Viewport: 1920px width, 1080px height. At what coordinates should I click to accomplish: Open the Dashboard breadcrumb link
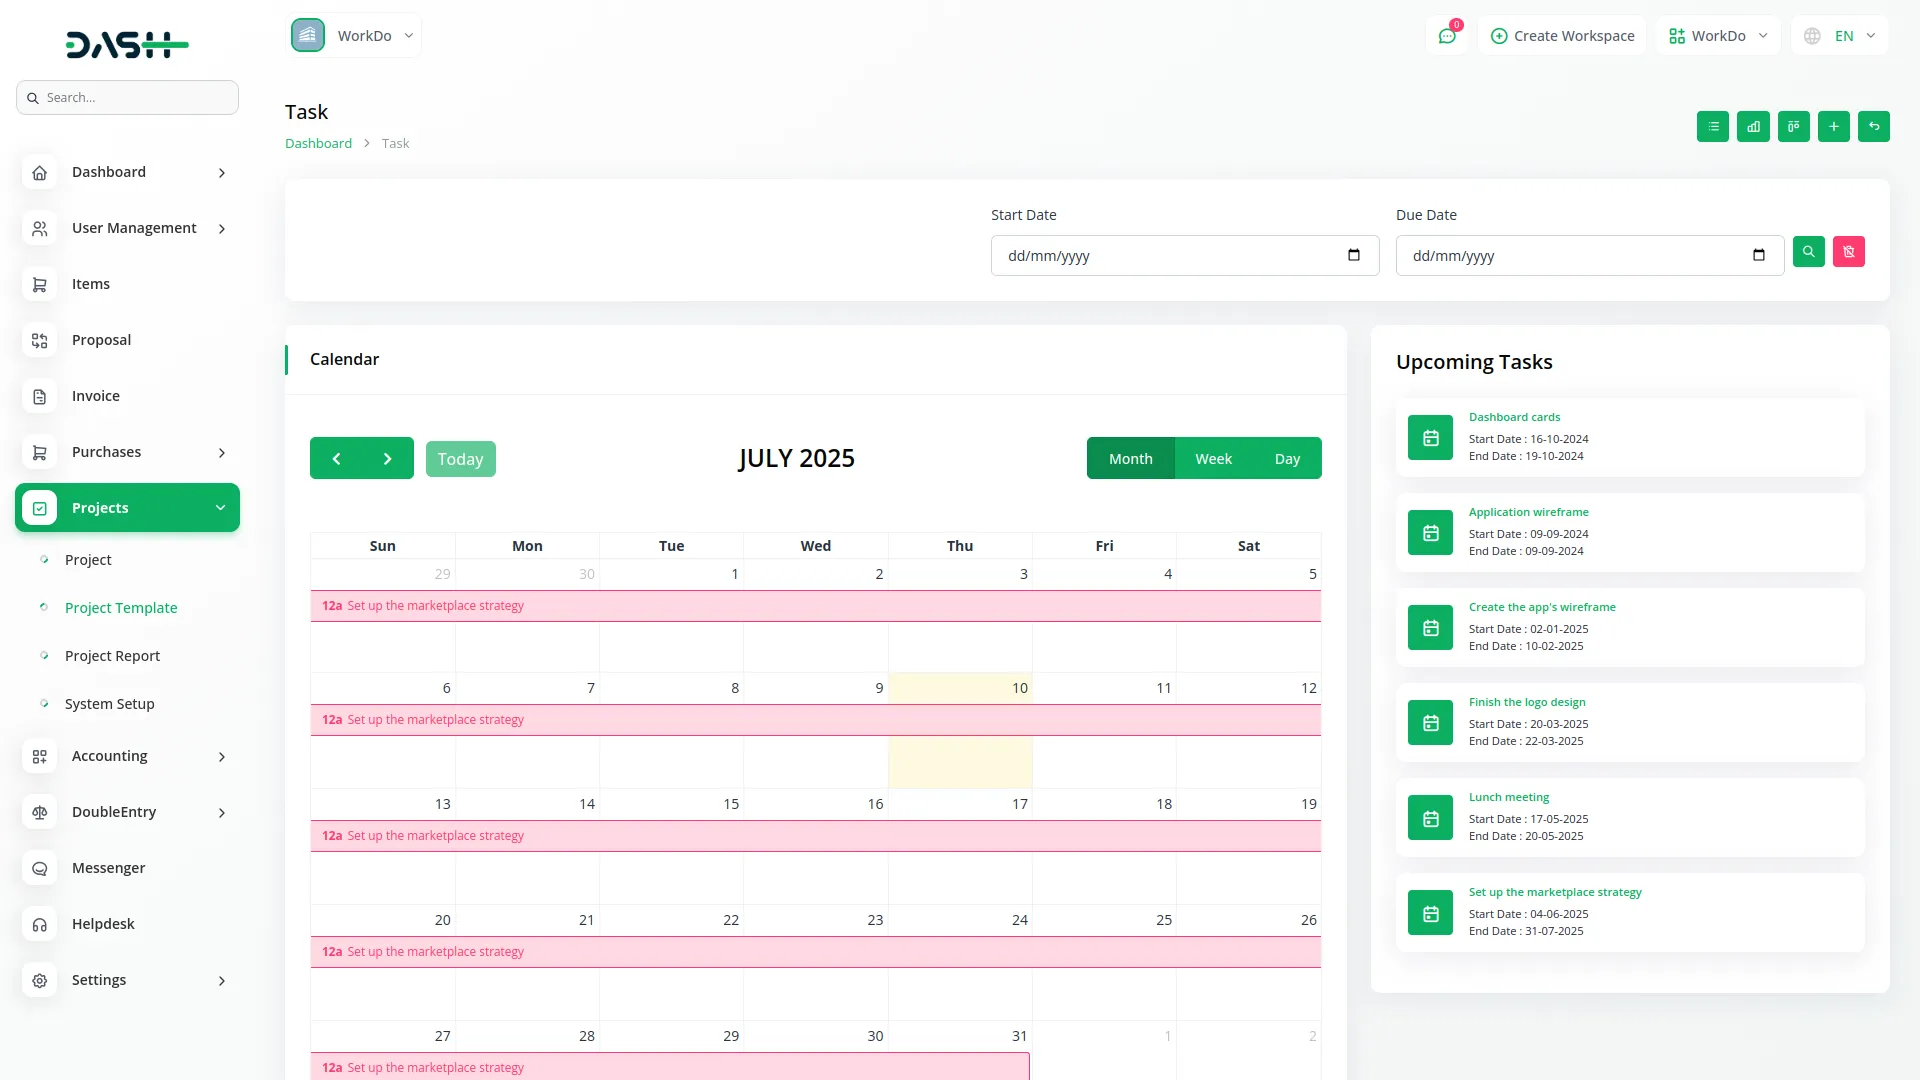pyautogui.click(x=318, y=143)
